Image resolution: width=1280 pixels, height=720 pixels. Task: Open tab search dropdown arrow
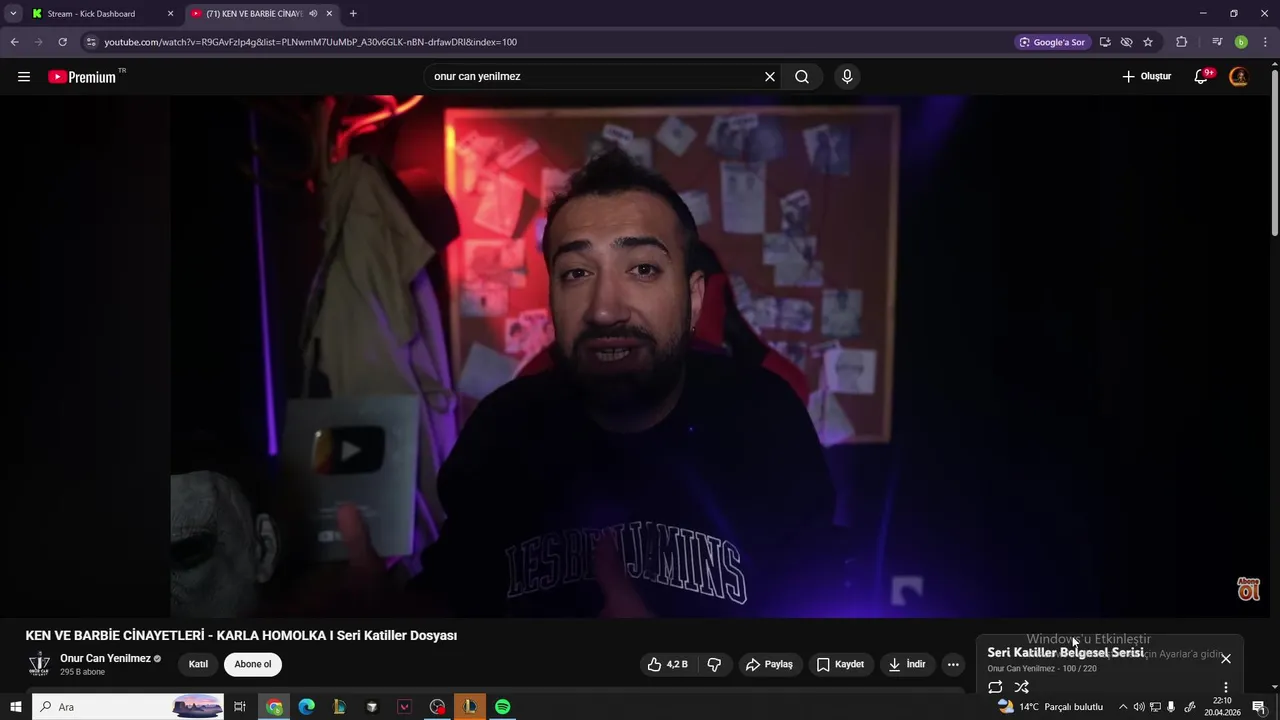click(13, 14)
